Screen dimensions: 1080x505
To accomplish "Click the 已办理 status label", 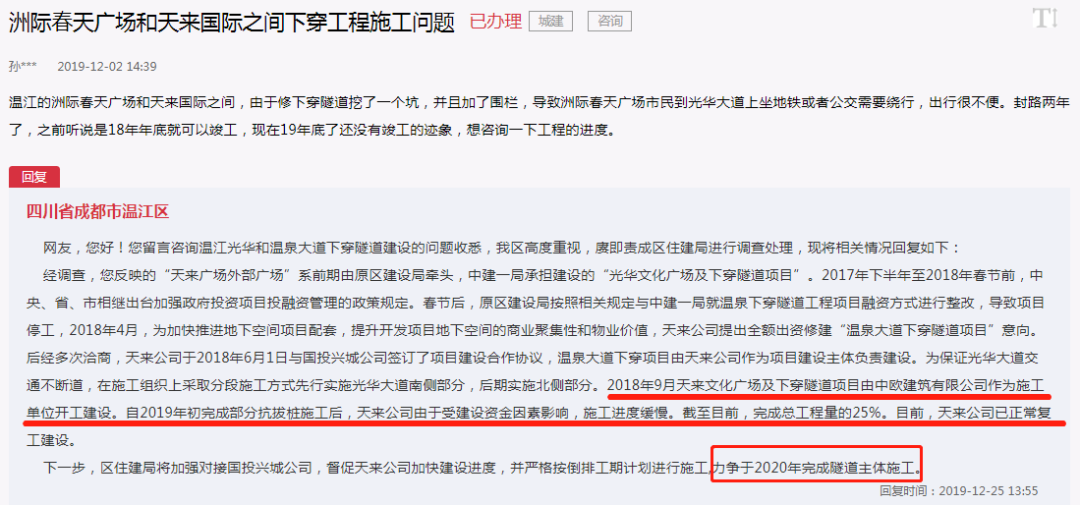I will click(495, 22).
